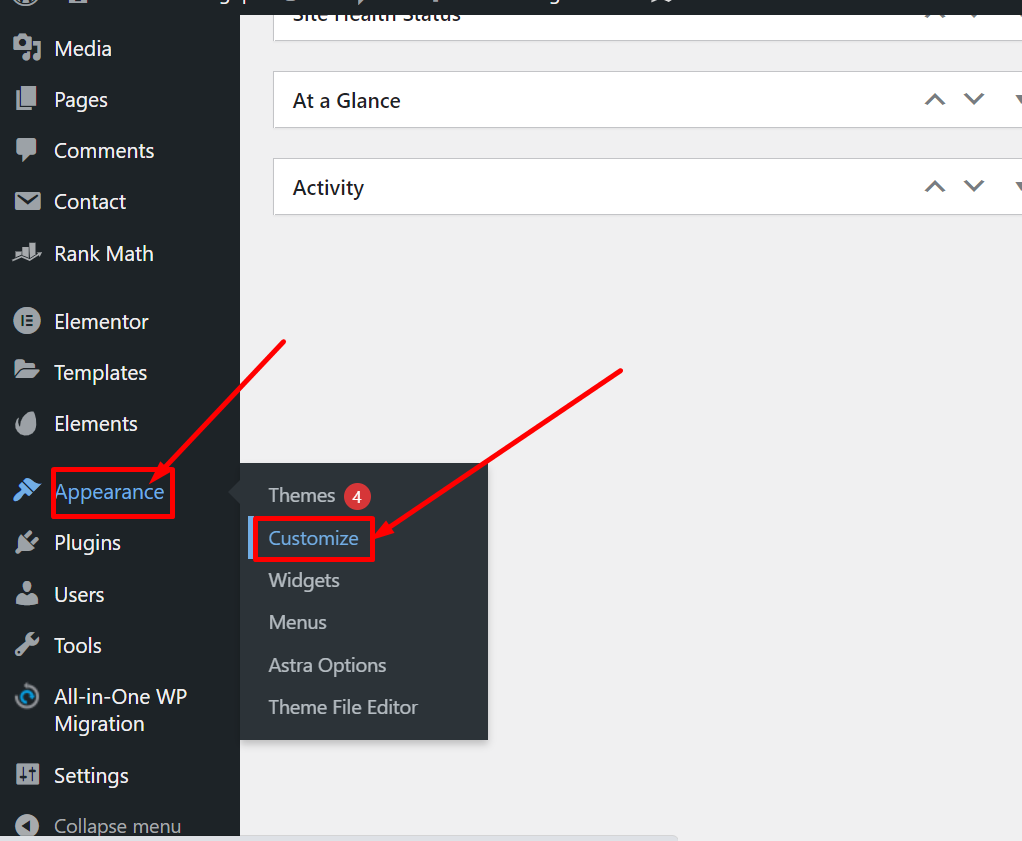Open the Elementor menu
This screenshot has height=841, width=1022.
pyautogui.click(x=101, y=321)
